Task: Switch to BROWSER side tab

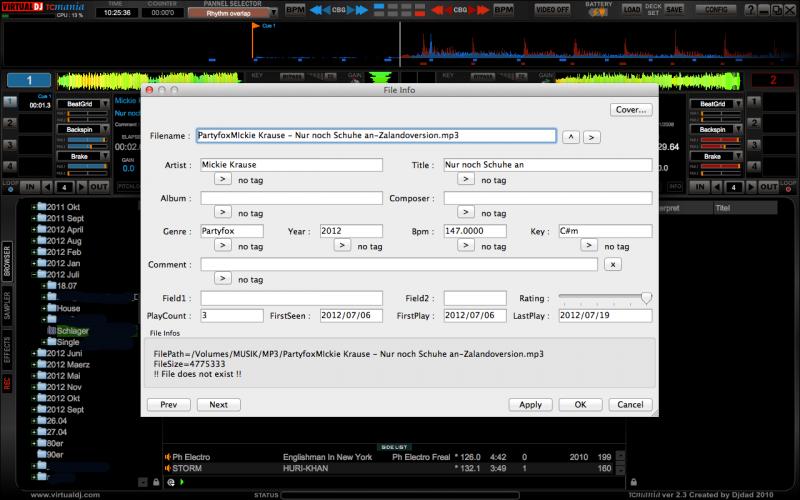Action: [7, 261]
